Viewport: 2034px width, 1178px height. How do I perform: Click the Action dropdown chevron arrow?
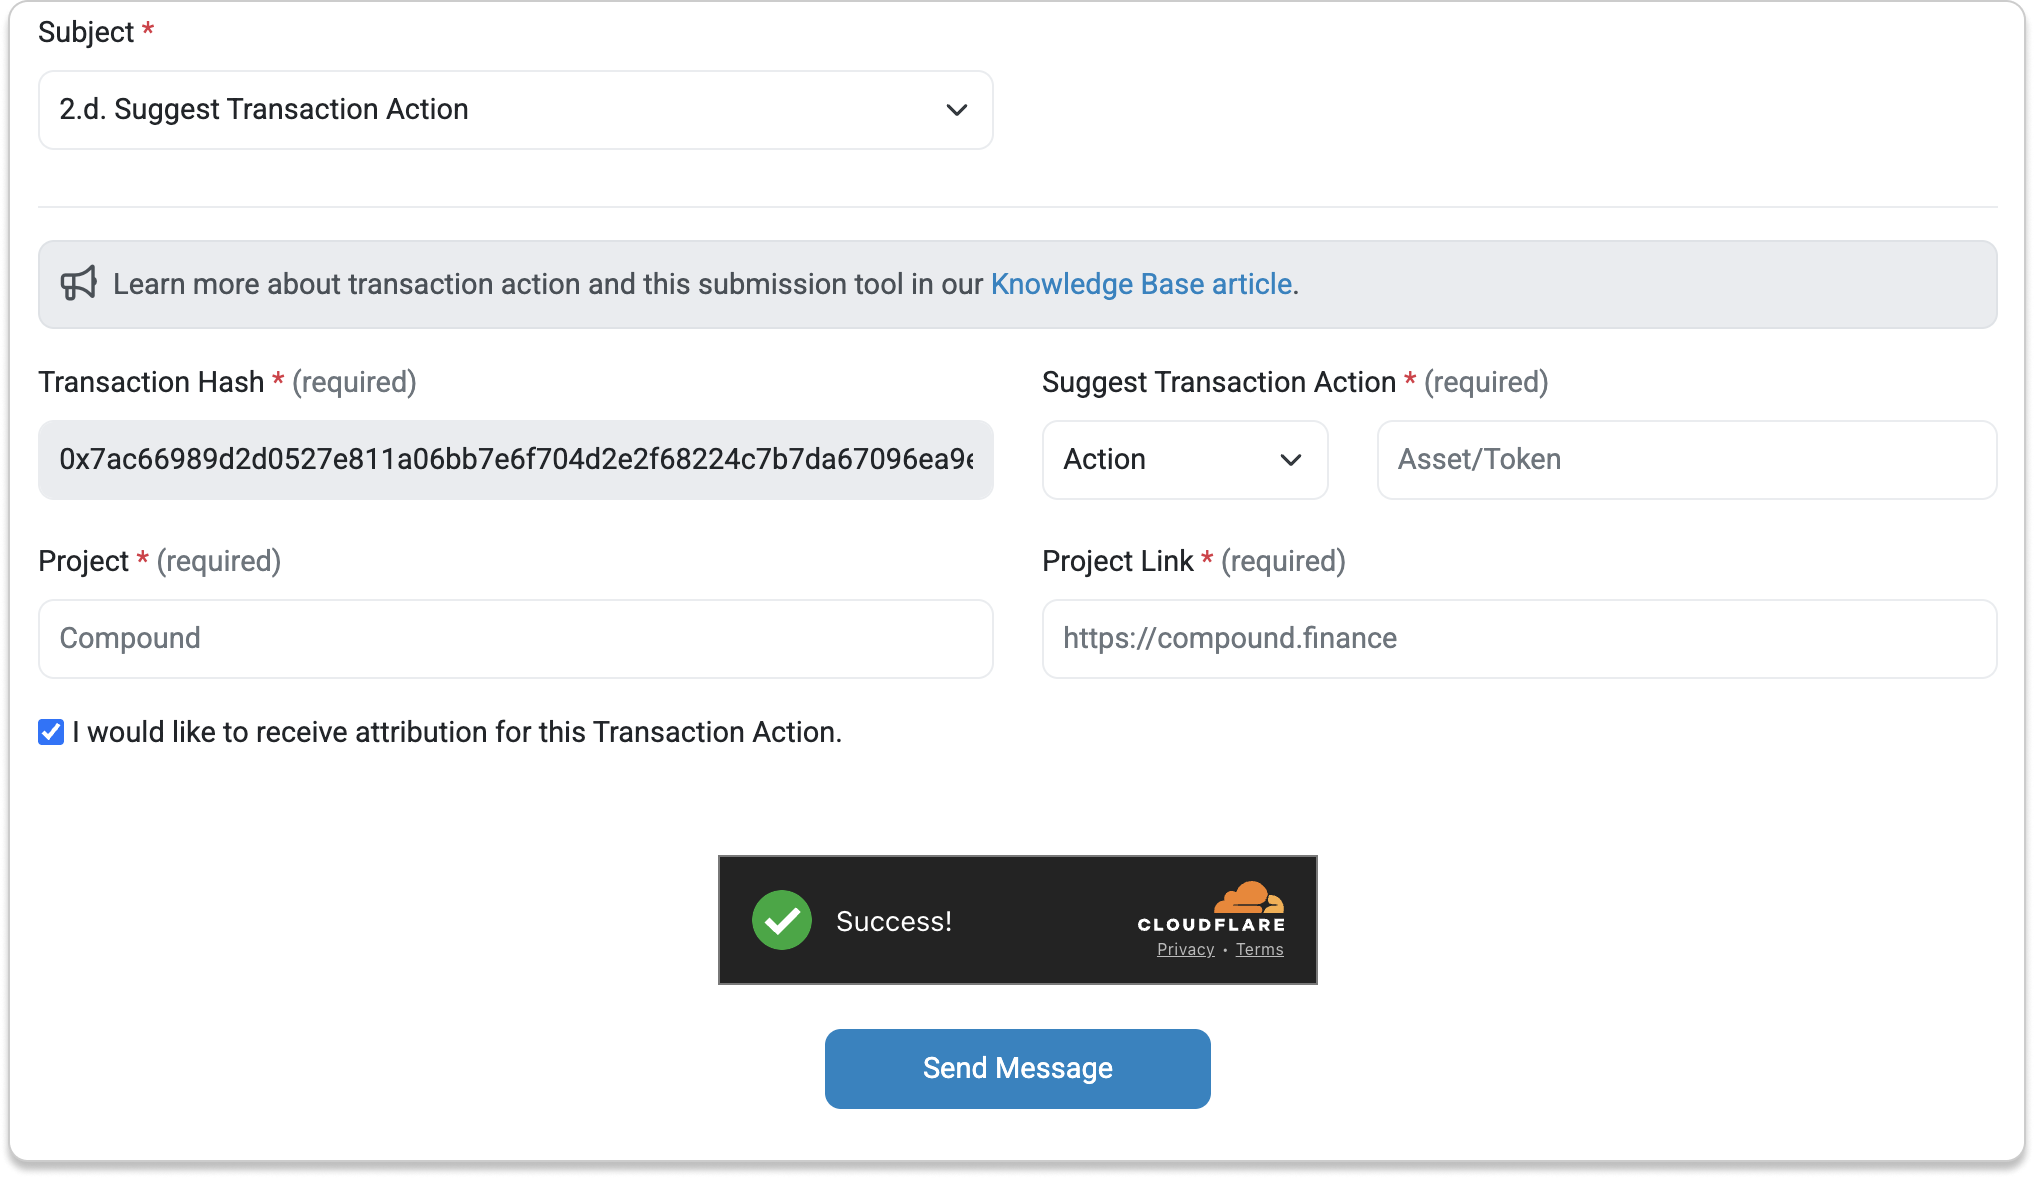pos(1290,460)
